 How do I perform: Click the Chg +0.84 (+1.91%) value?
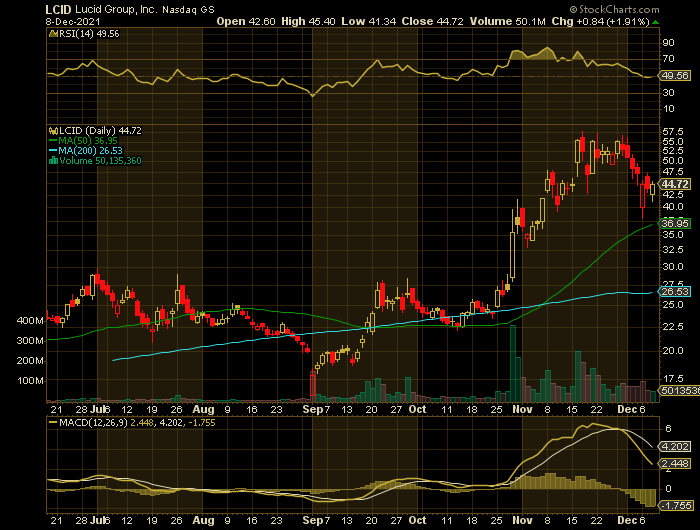(x=600, y=21)
